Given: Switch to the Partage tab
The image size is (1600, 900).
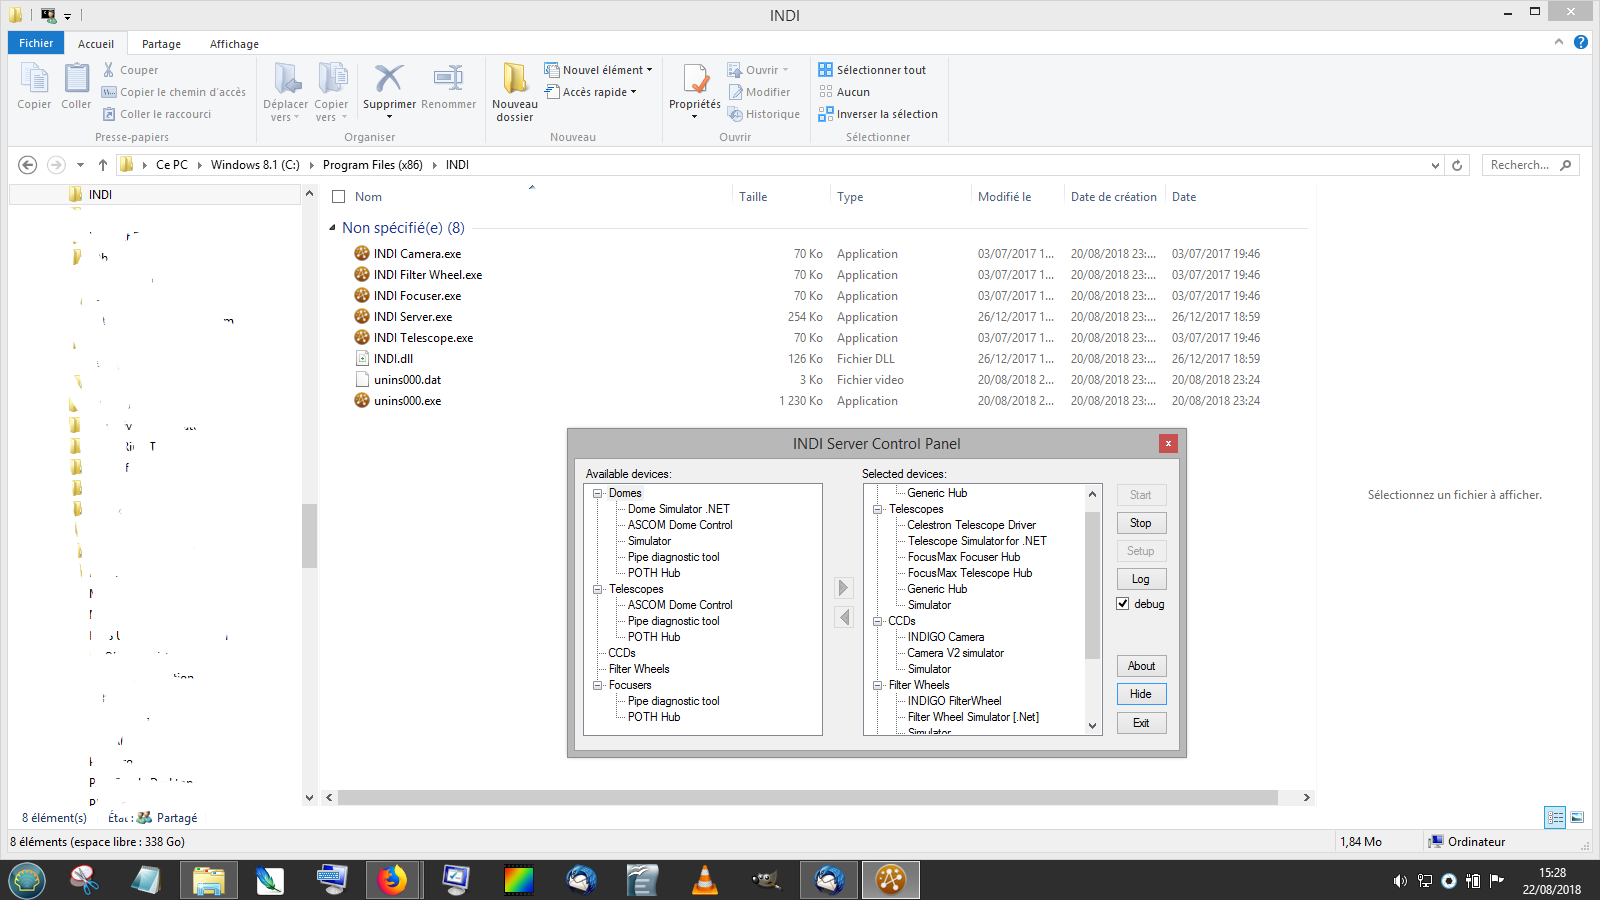Looking at the screenshot, I should click(x=161, y=44).
